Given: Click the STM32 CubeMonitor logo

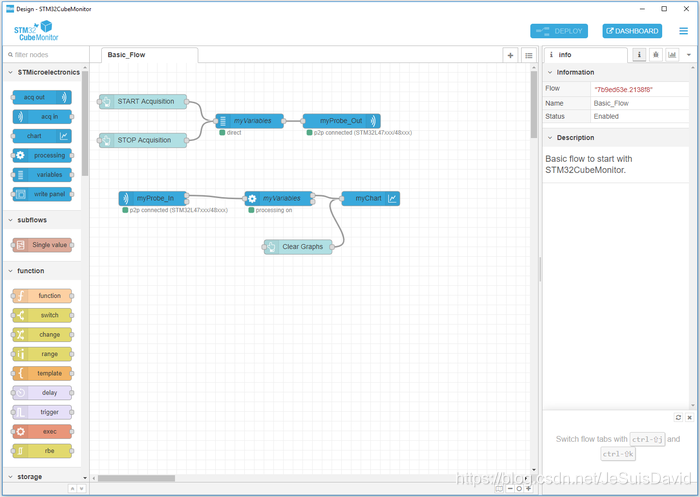Looking at the screenshot, I should point(36,31).
